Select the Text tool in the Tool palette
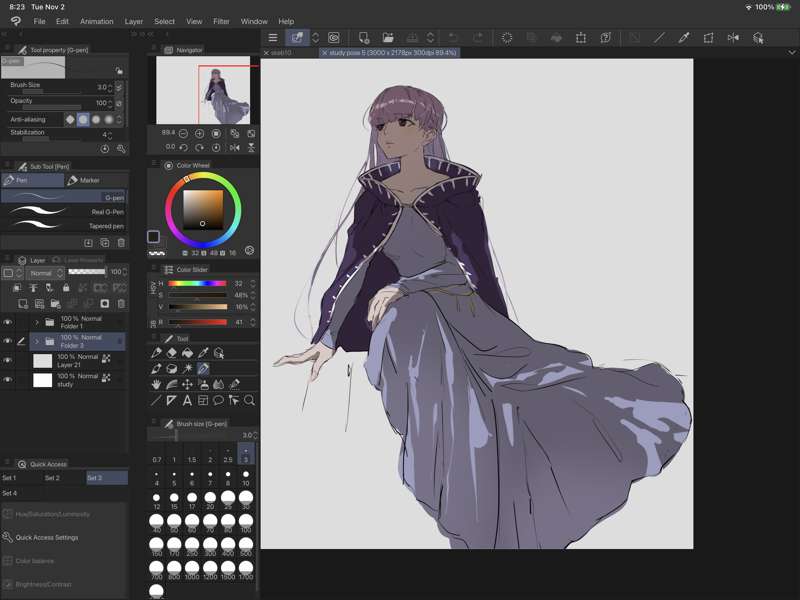The width and height of the screenshot is (800, 600). point(187,401)
